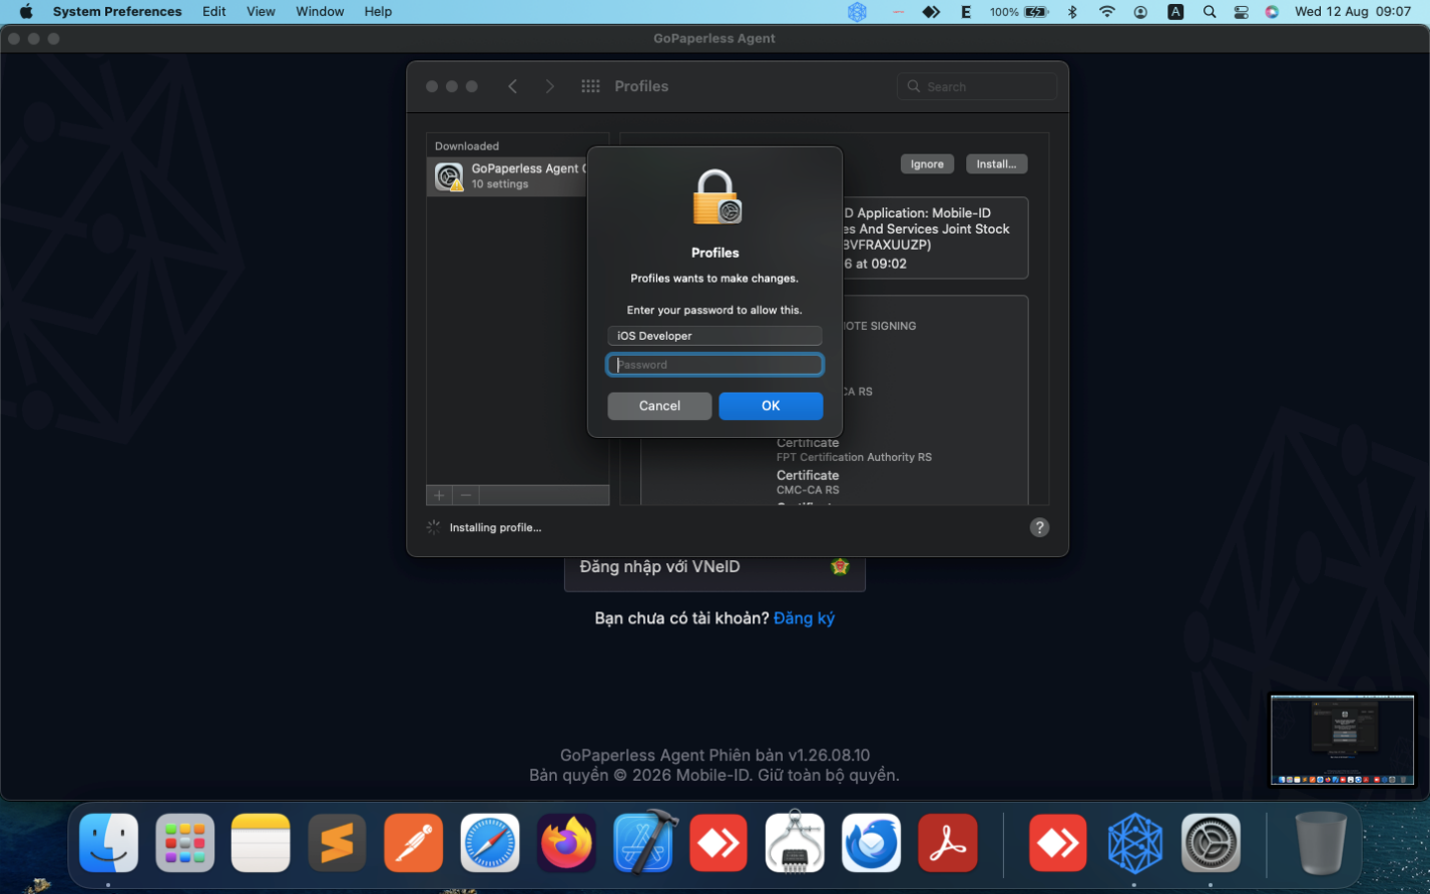Click the iOS Developer username field
1430x894 pixels.
tap(714, 336)
